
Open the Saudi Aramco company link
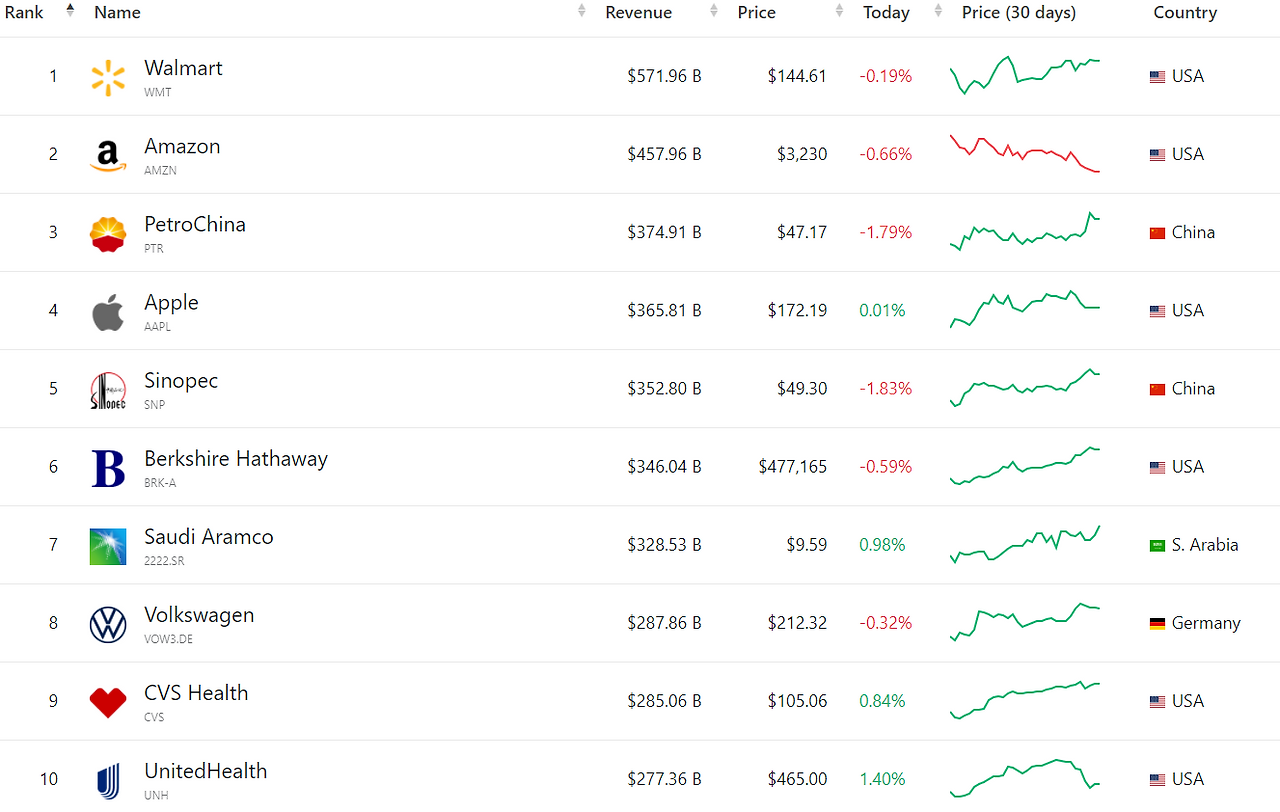[208, 537]
